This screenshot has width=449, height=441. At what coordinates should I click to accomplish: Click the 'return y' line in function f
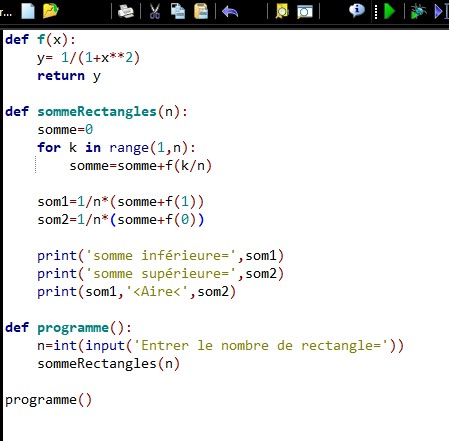point(69,76)
